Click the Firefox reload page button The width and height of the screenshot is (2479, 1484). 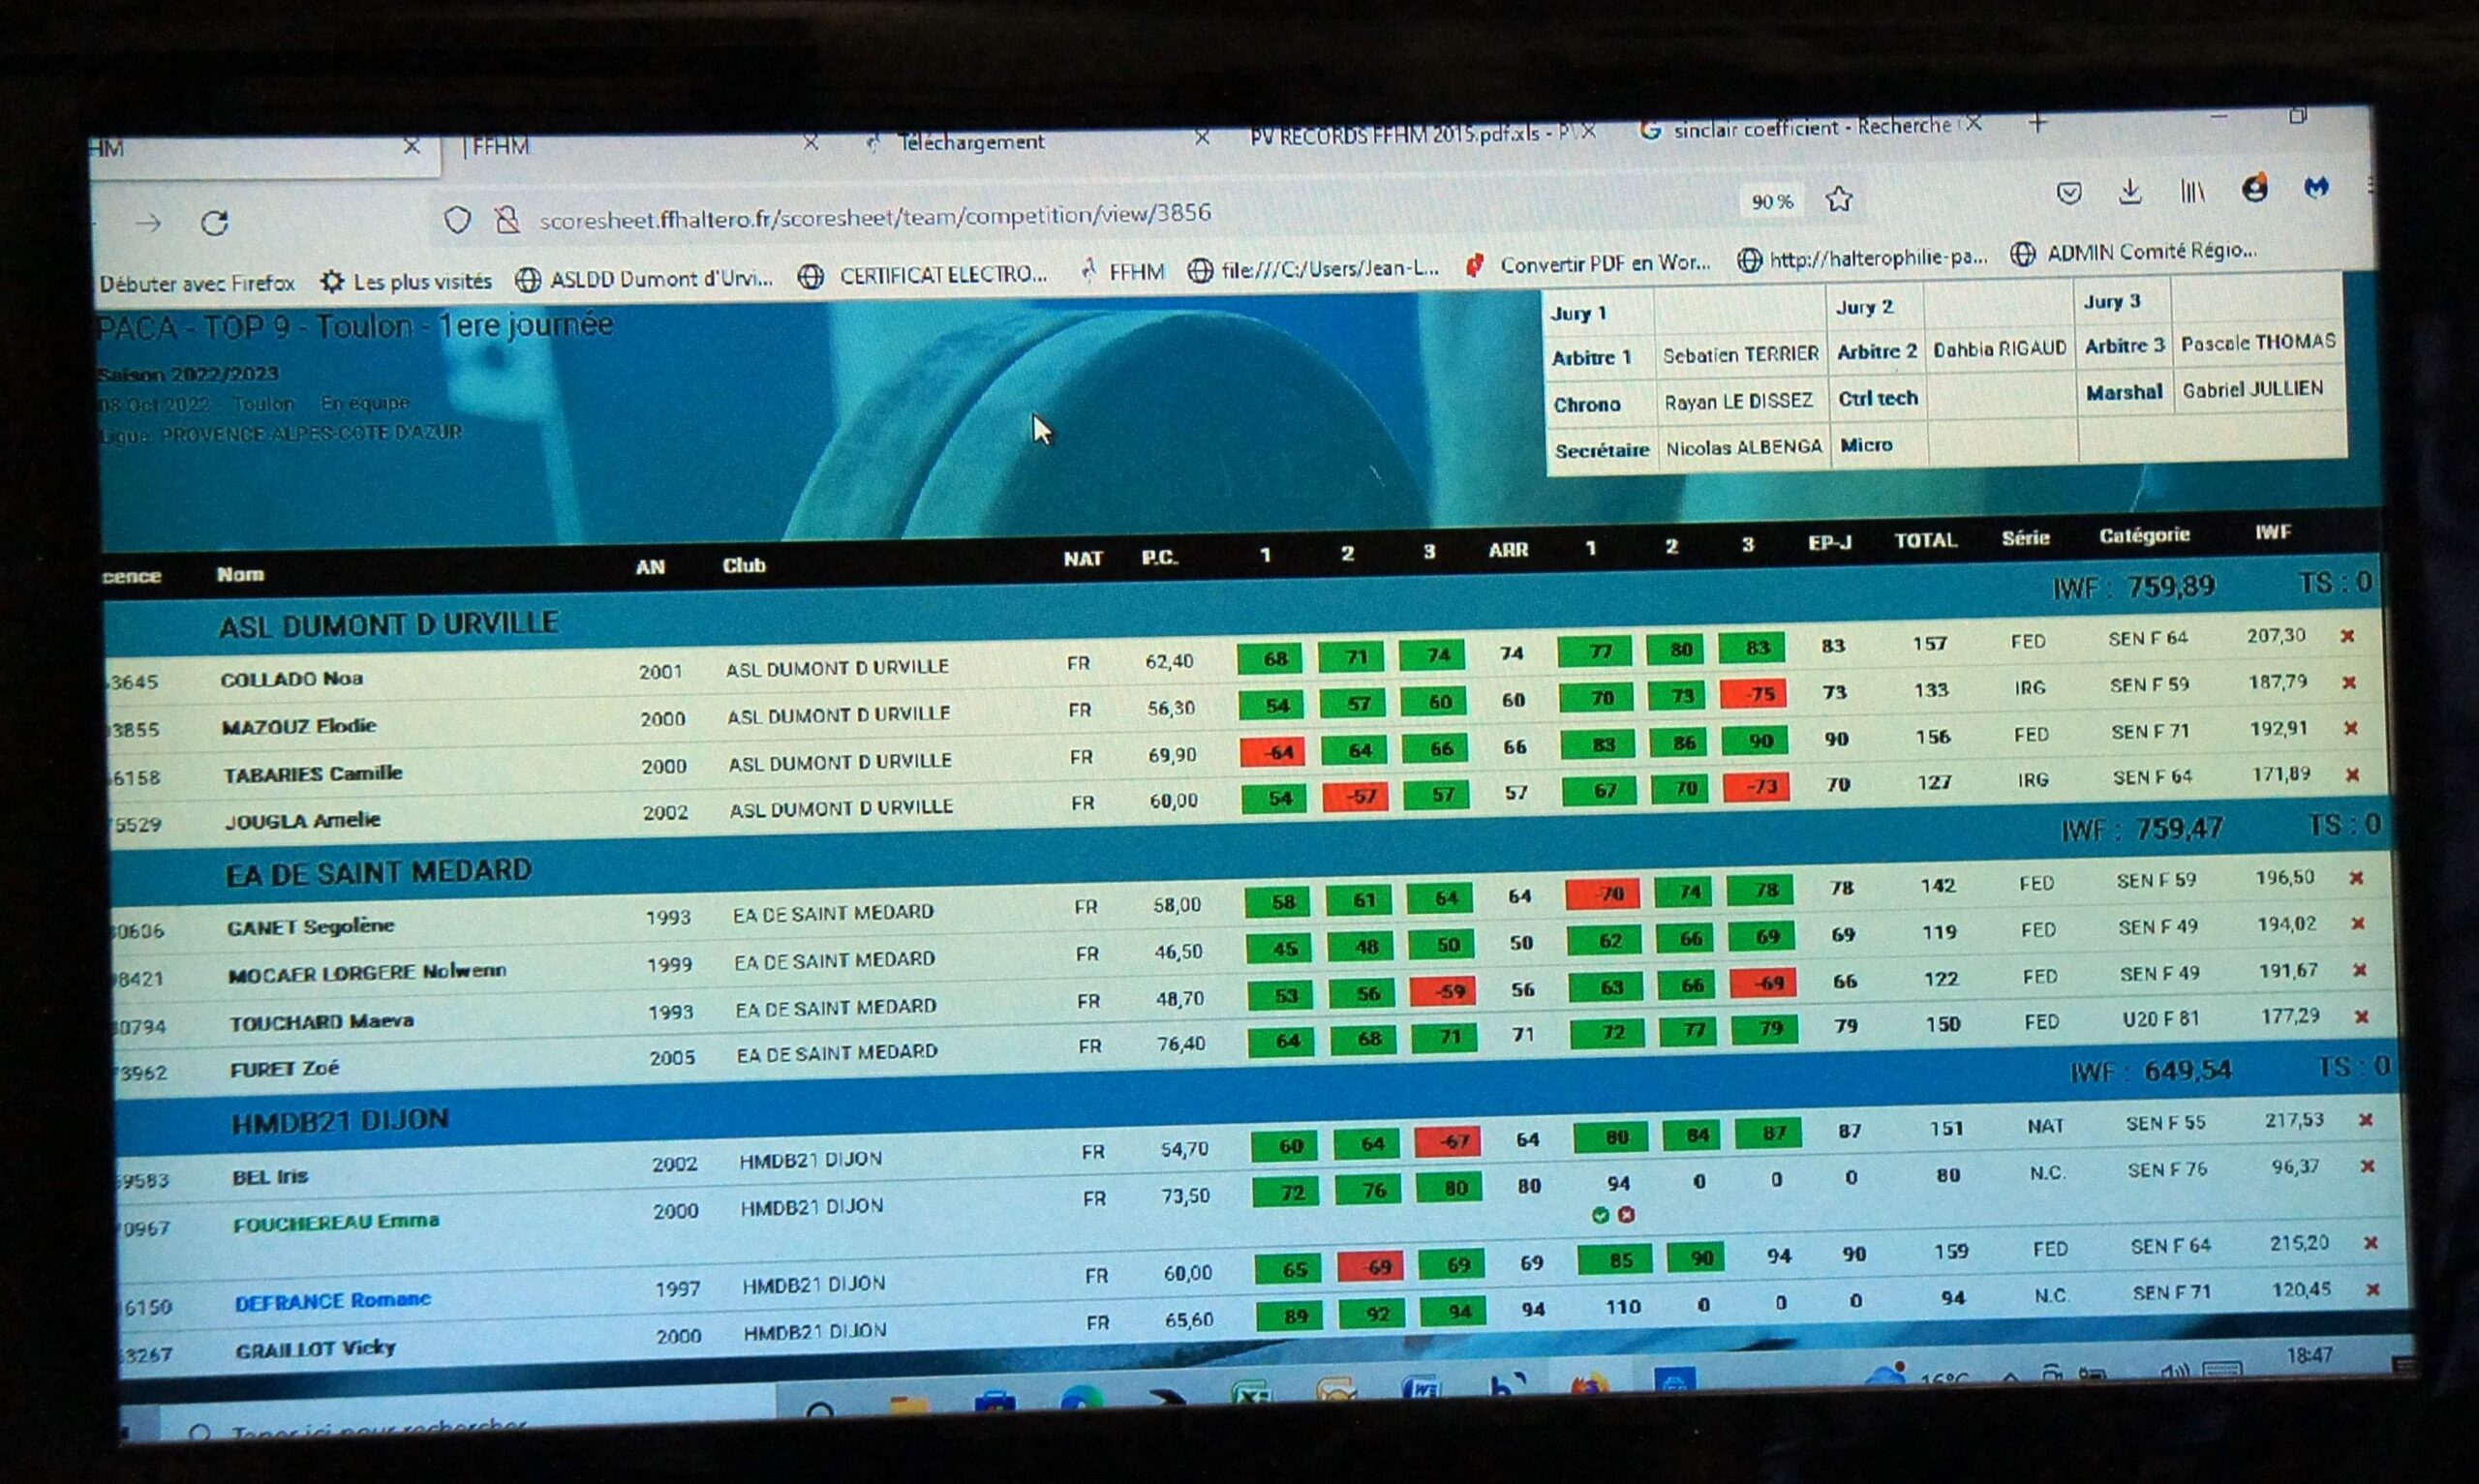[x=215, y=222]
